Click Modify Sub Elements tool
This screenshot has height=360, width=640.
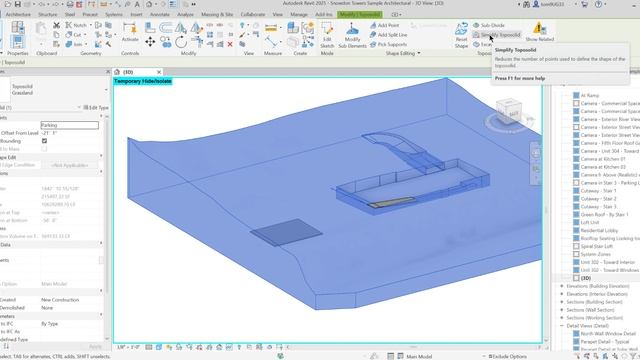(x=352, y=35)
